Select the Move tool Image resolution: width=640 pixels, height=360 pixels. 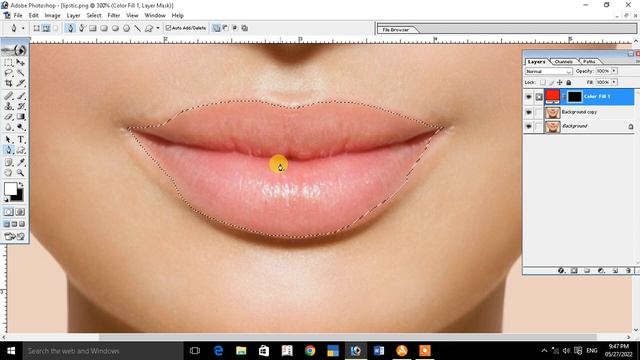coord(20,62)
